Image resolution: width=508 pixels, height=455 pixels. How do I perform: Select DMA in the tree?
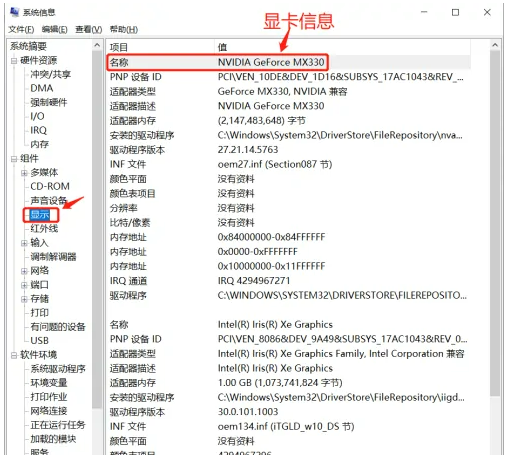[42, 88]
